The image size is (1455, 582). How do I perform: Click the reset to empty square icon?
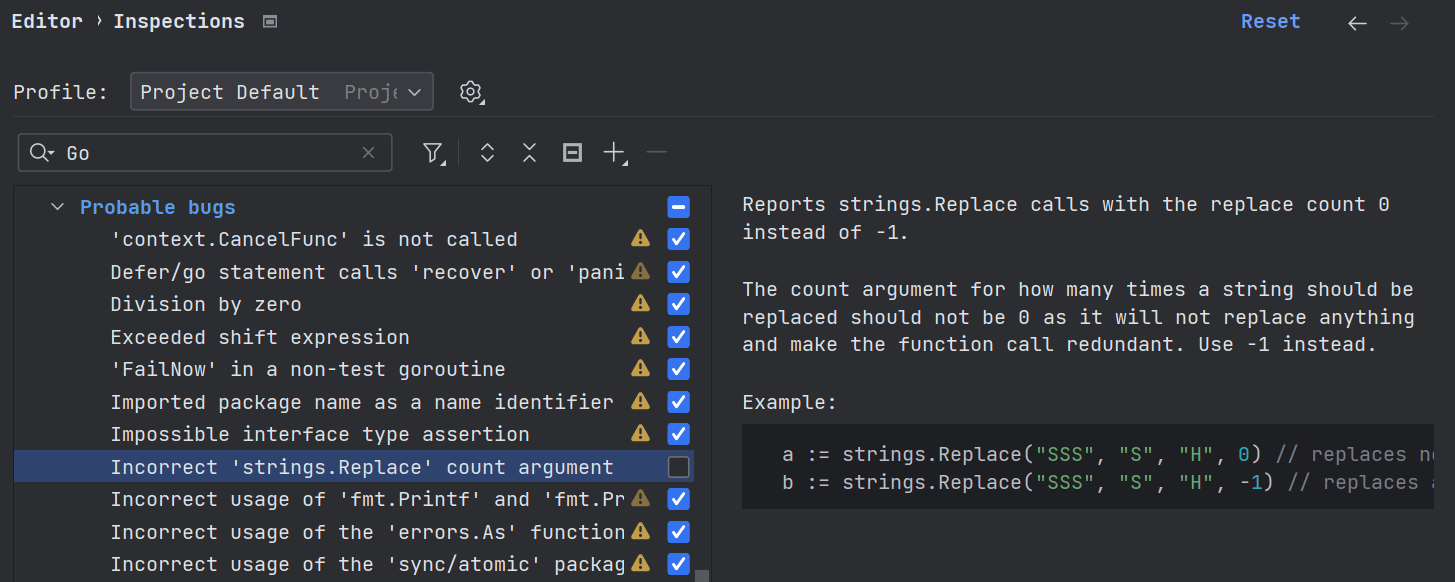click(x=572, y=153)
